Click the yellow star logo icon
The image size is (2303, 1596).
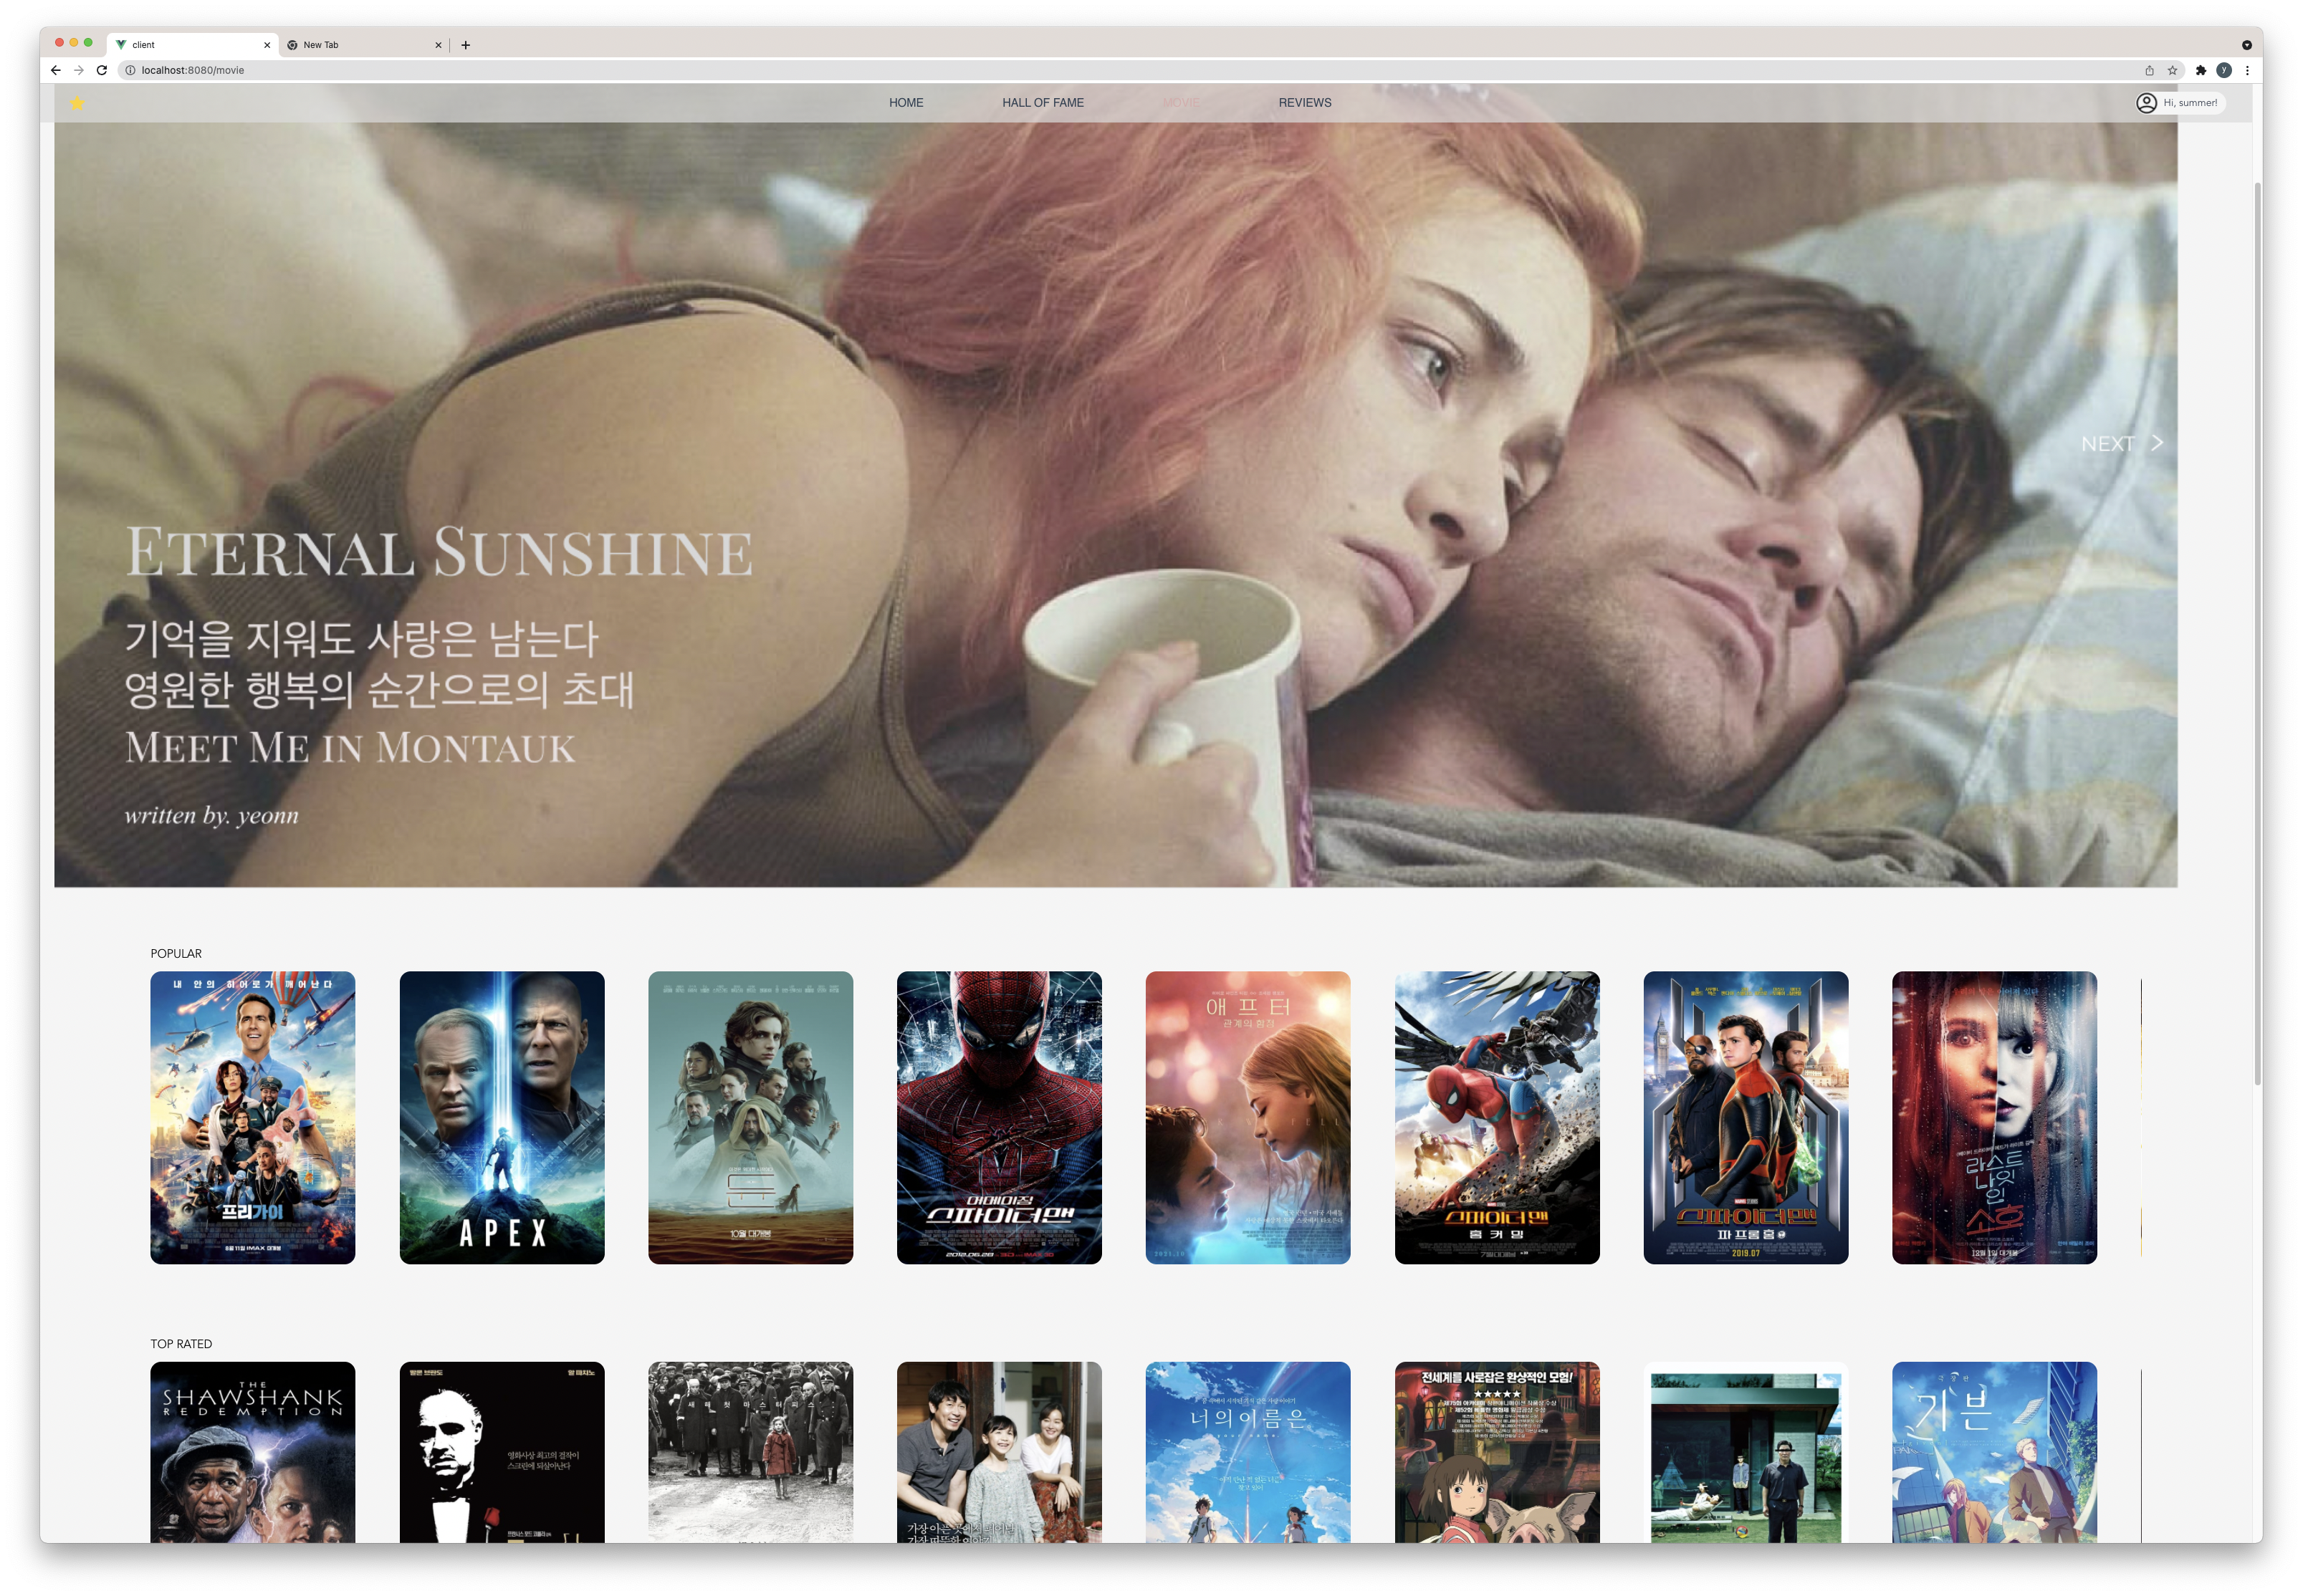[x=77, y=103]
